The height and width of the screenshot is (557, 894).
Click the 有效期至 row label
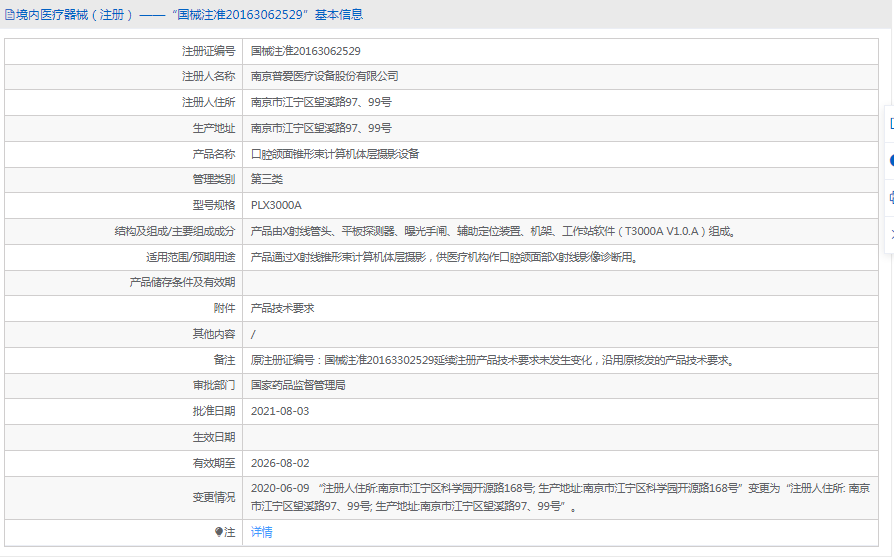214,463
